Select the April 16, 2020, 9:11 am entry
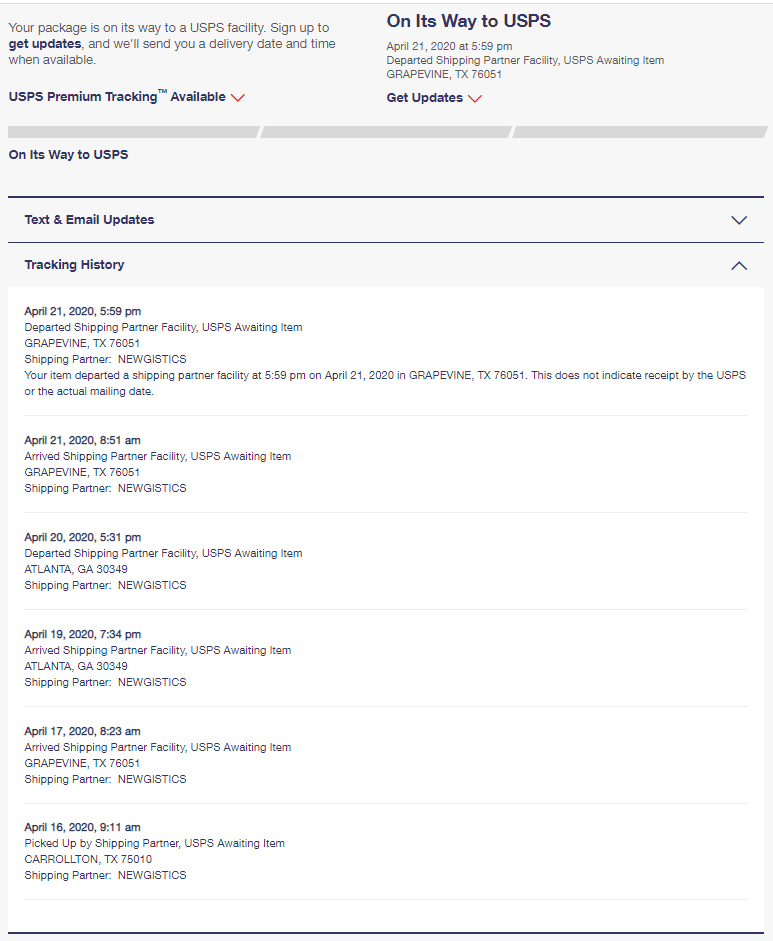The image size is (773, 941). point(82,828)
